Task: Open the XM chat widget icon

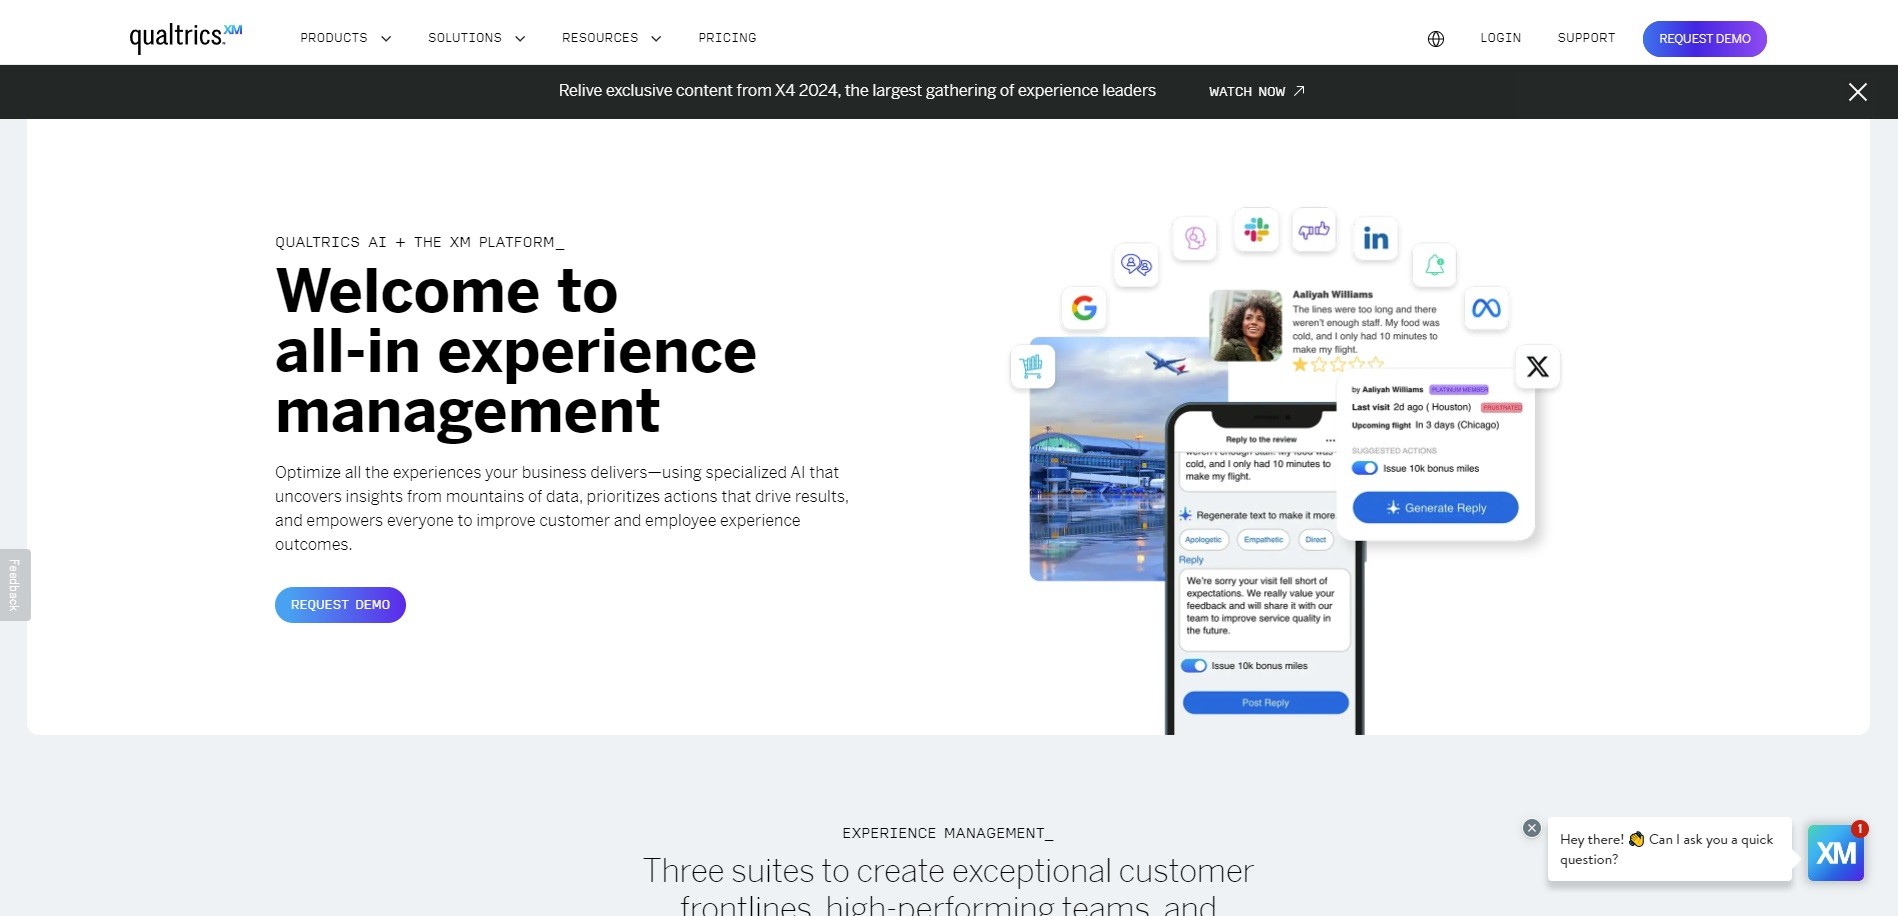Action: click(x=1836, y=853)
